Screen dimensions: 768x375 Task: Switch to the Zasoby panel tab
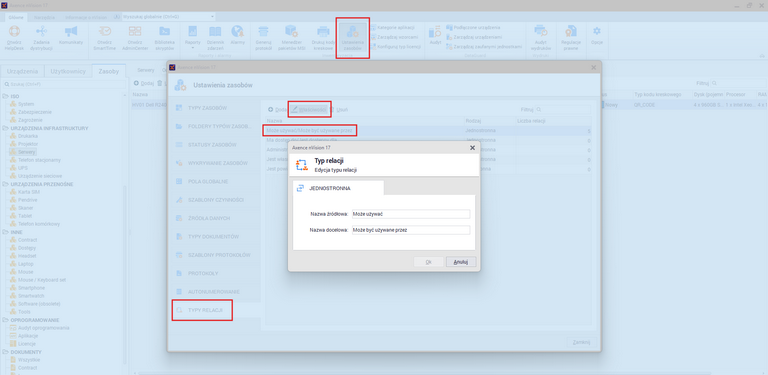coord(109,71)
